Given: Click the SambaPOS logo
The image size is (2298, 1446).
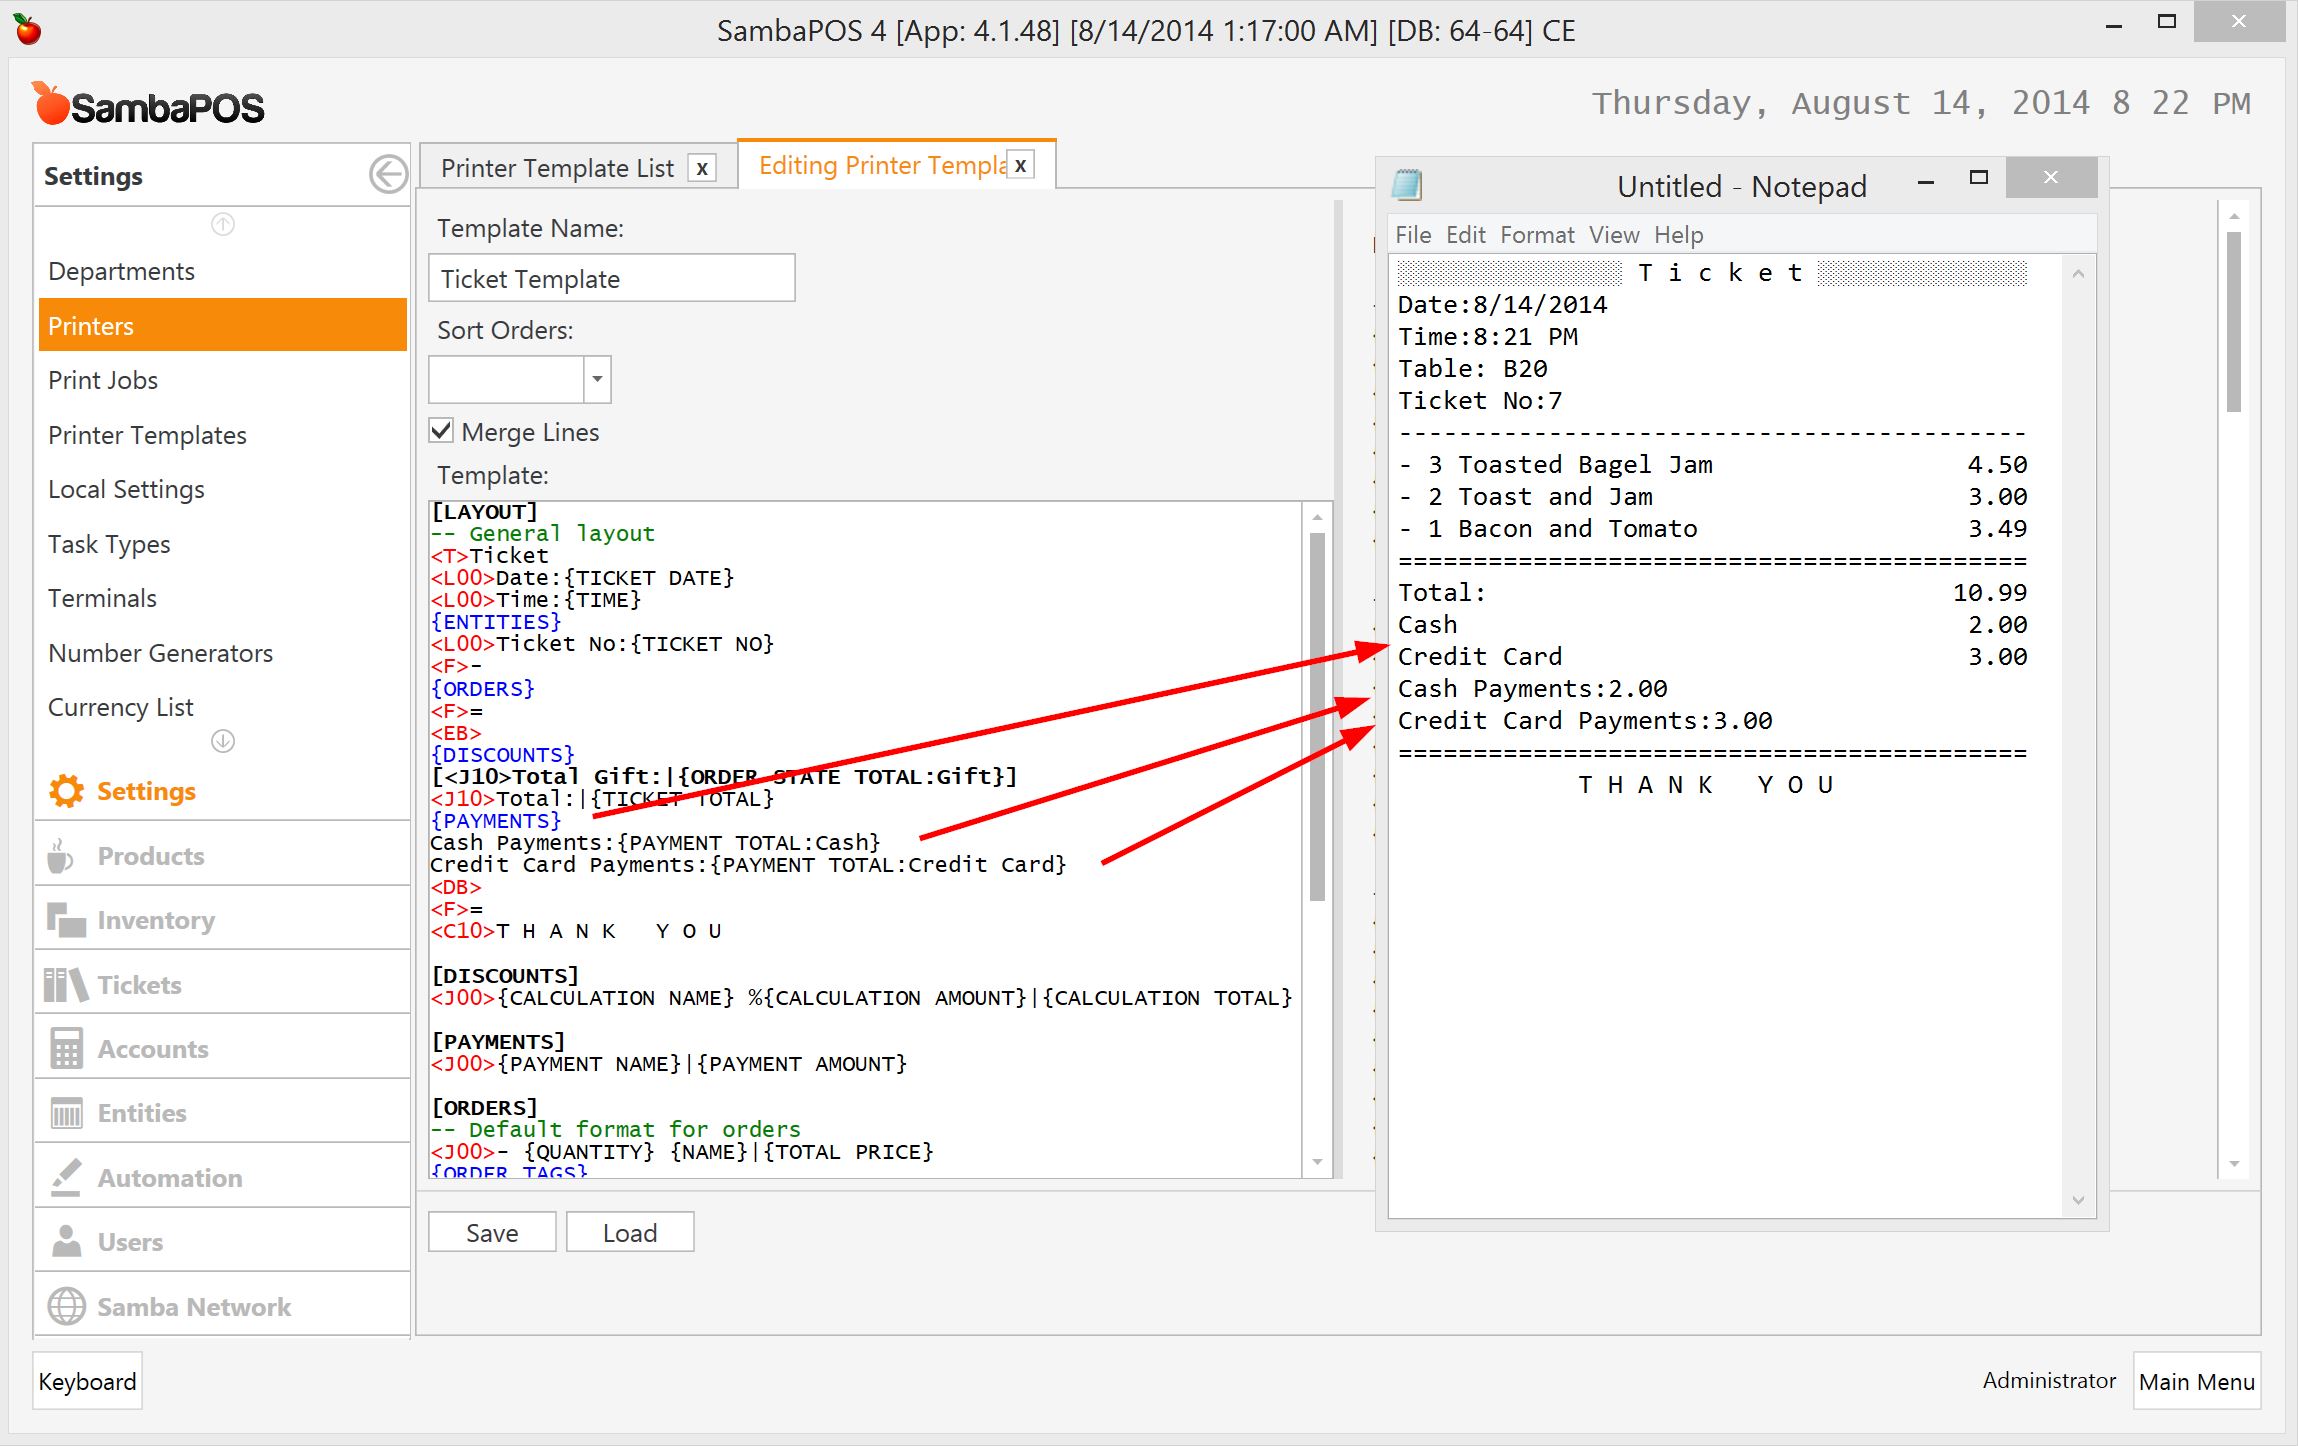Looking at the screenshot, I should 148,104.
